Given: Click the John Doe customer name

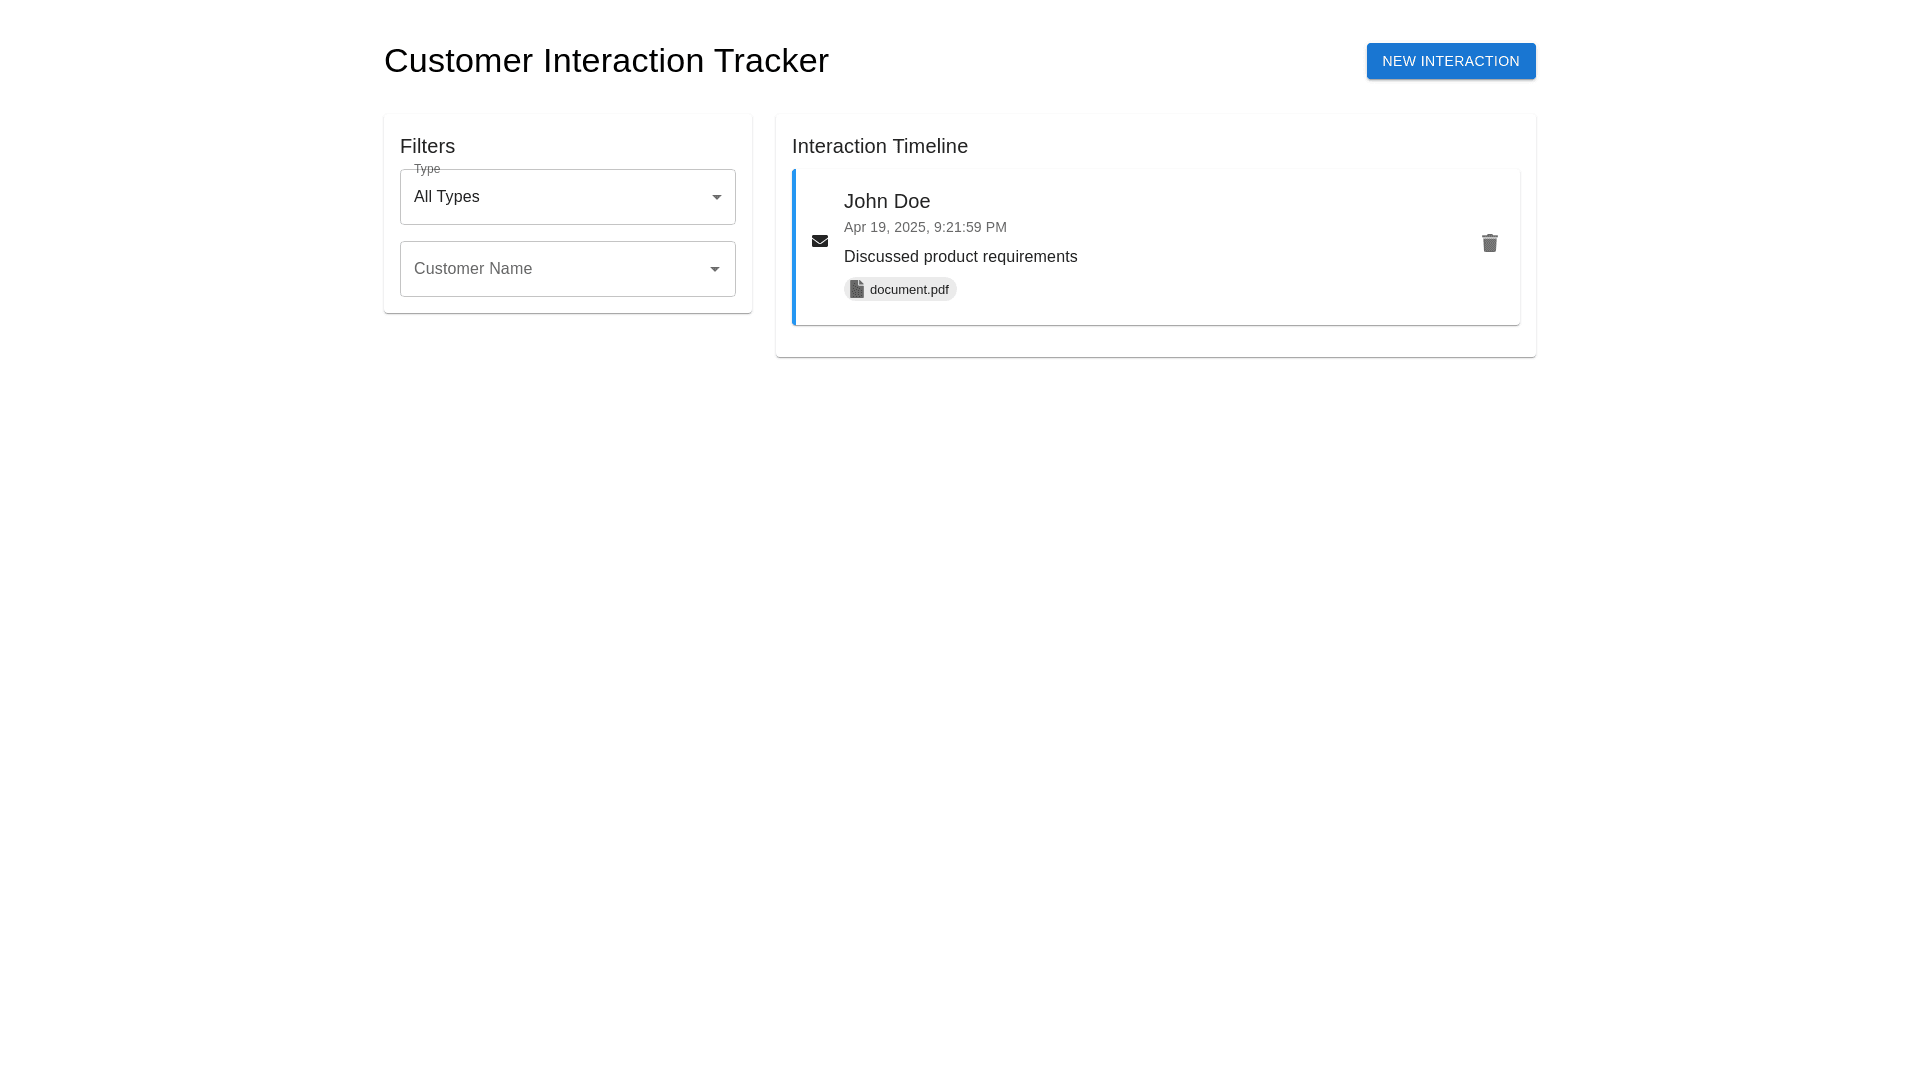Looking at the screenshot, I should tap(886, 201).
